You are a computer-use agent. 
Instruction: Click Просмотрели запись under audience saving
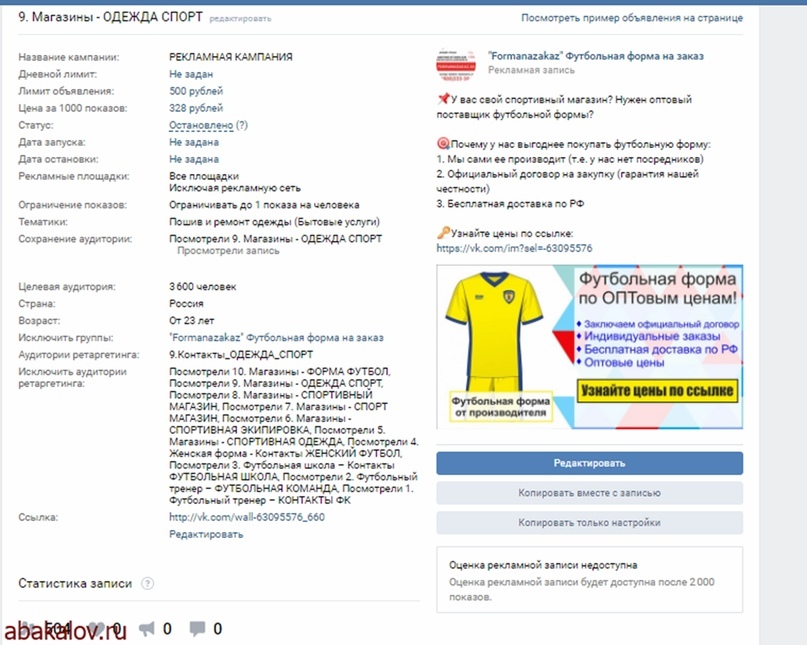point(229,251)
